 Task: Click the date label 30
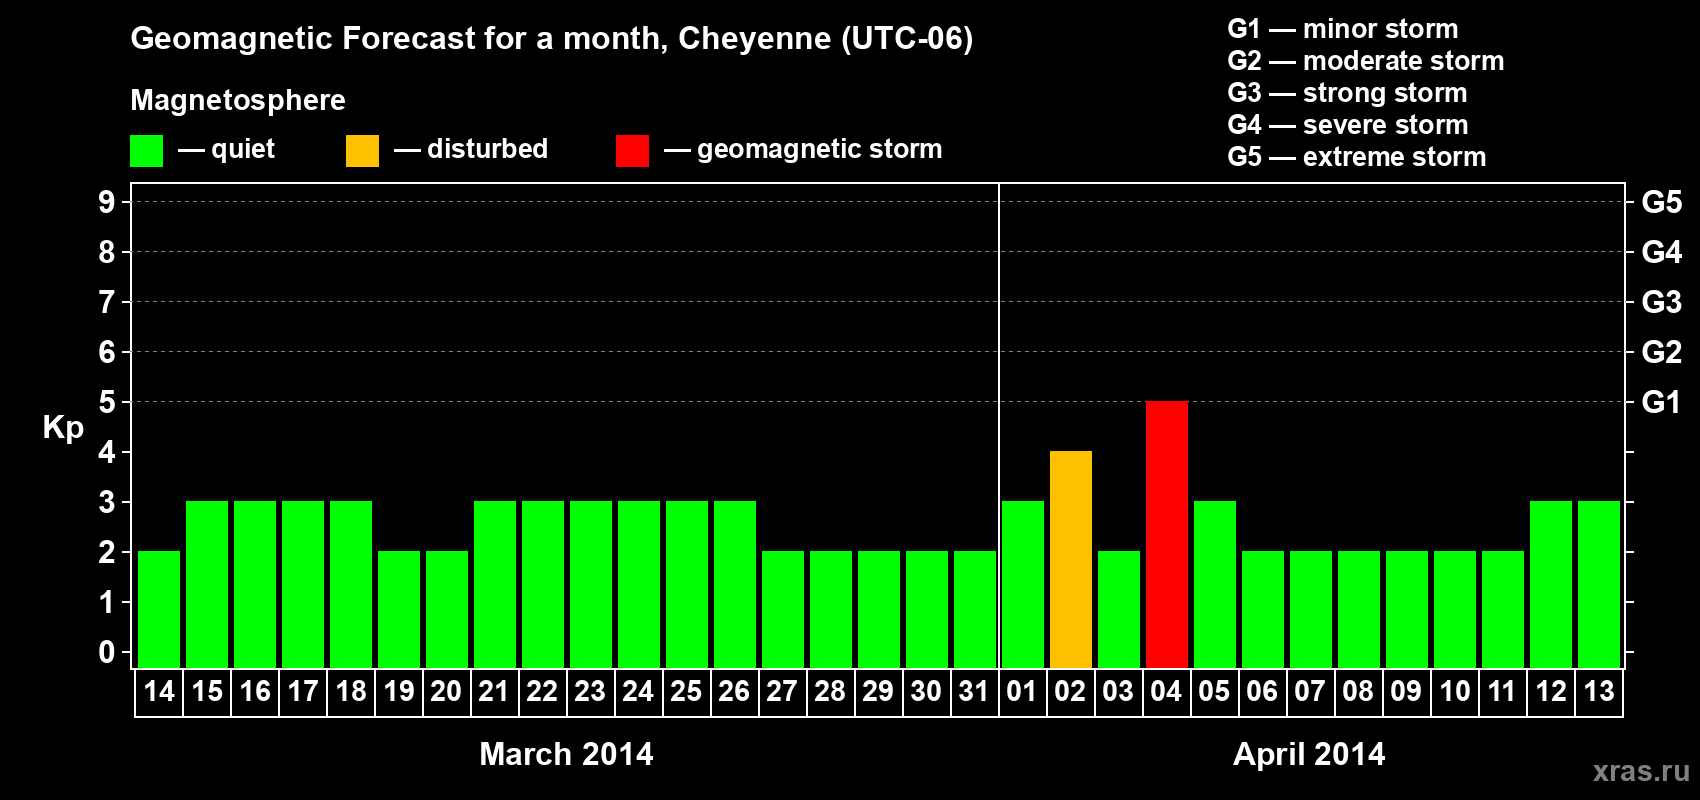pos(926,691)
